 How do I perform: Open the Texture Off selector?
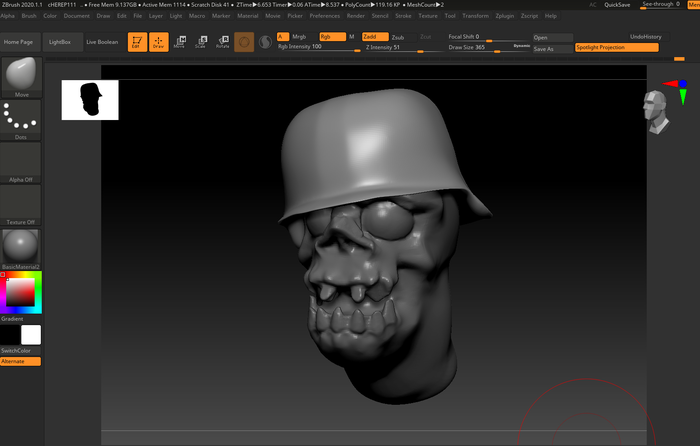tap(21, 204)
